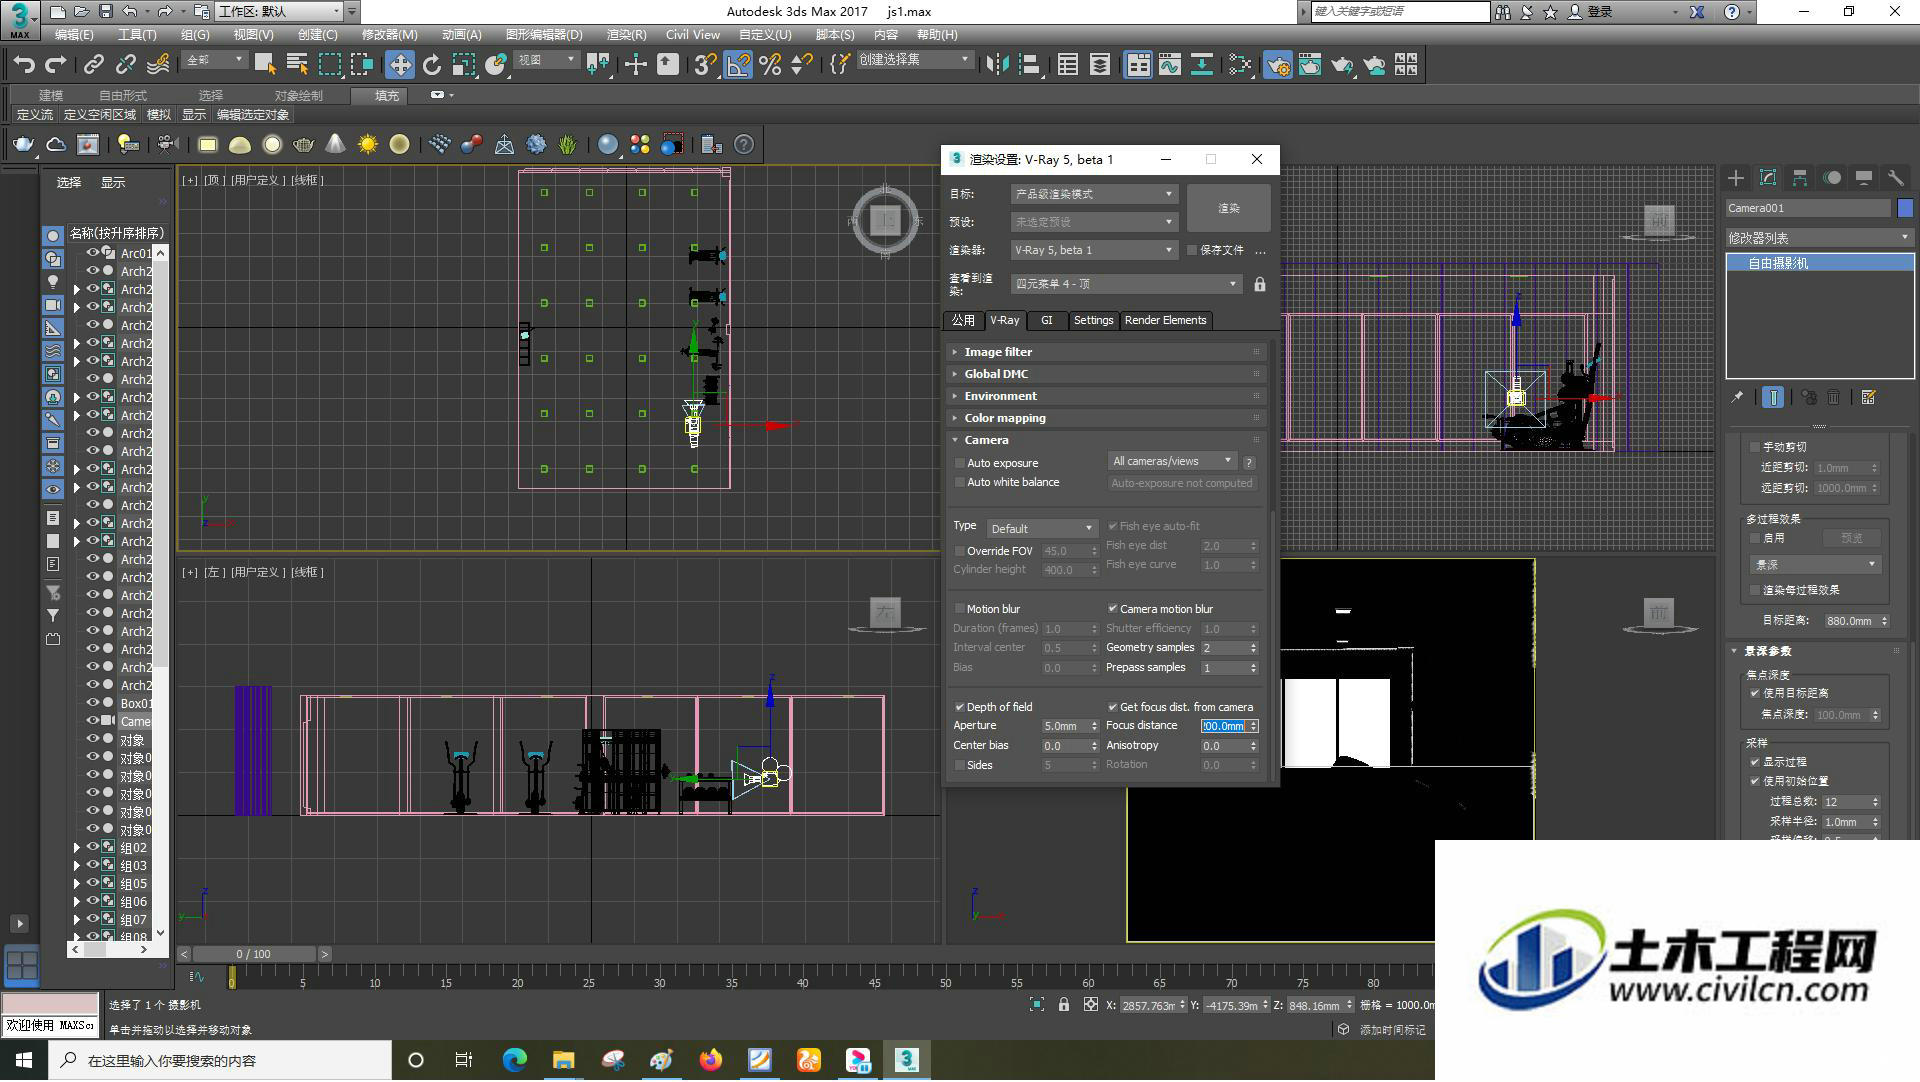Switch to the 公用 tab
This screenshot has height=1082, width=1920.
(963, 321)
